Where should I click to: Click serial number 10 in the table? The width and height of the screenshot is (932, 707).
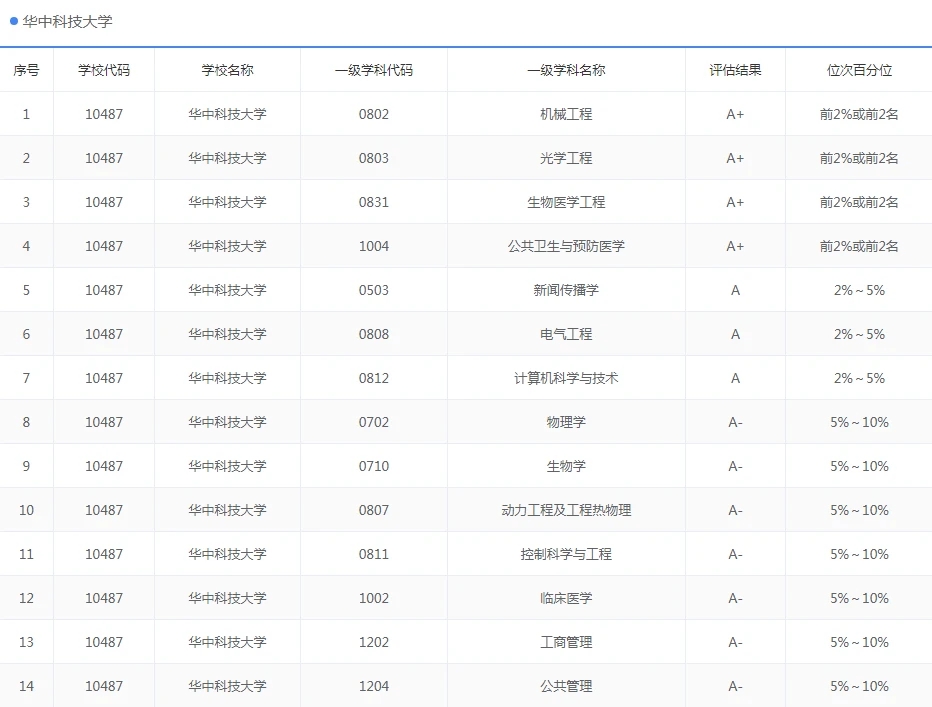tap(26, 510)
